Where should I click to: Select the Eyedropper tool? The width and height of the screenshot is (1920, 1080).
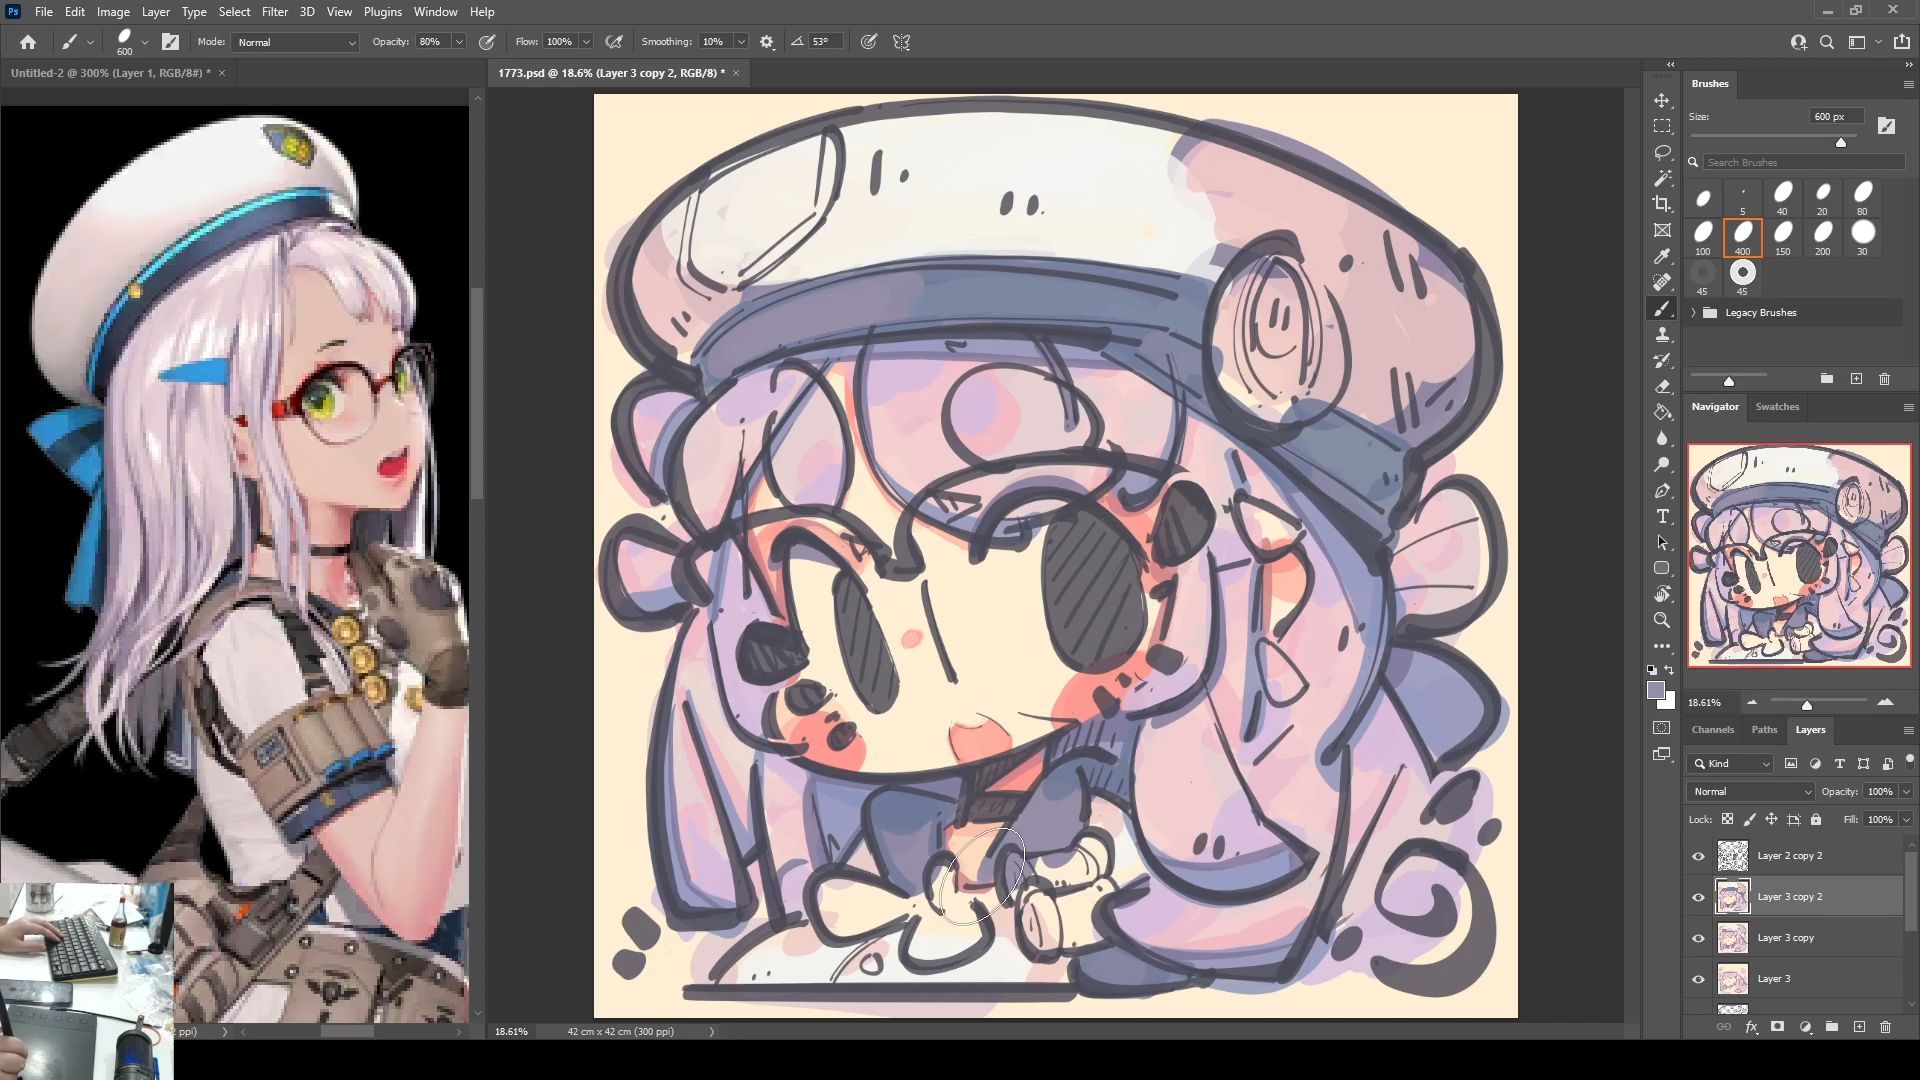pyautogui.click(x=1662, y=257)
